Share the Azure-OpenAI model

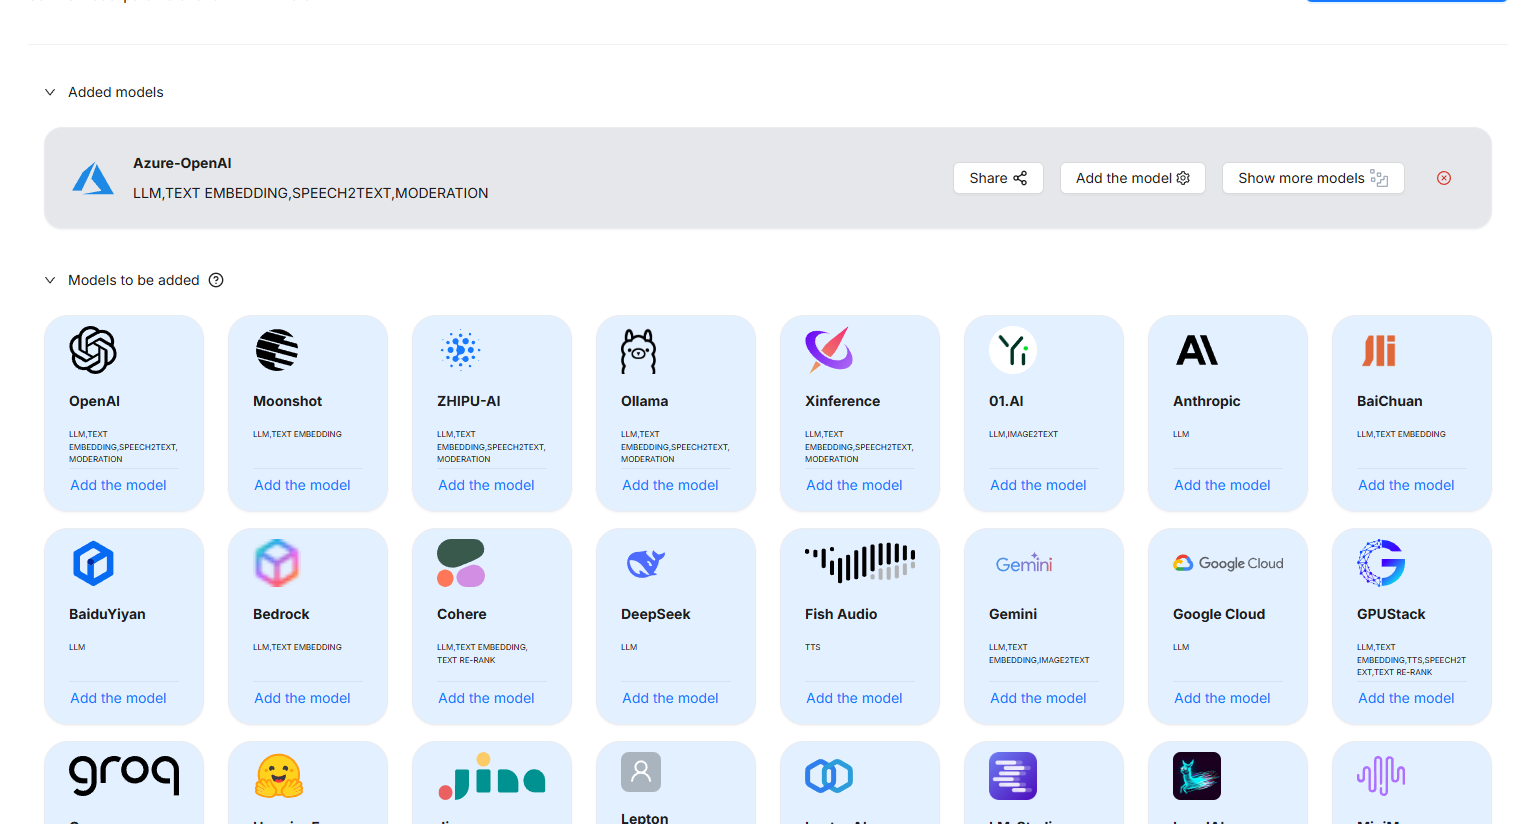pyautogui.click(x=998, y=178)
